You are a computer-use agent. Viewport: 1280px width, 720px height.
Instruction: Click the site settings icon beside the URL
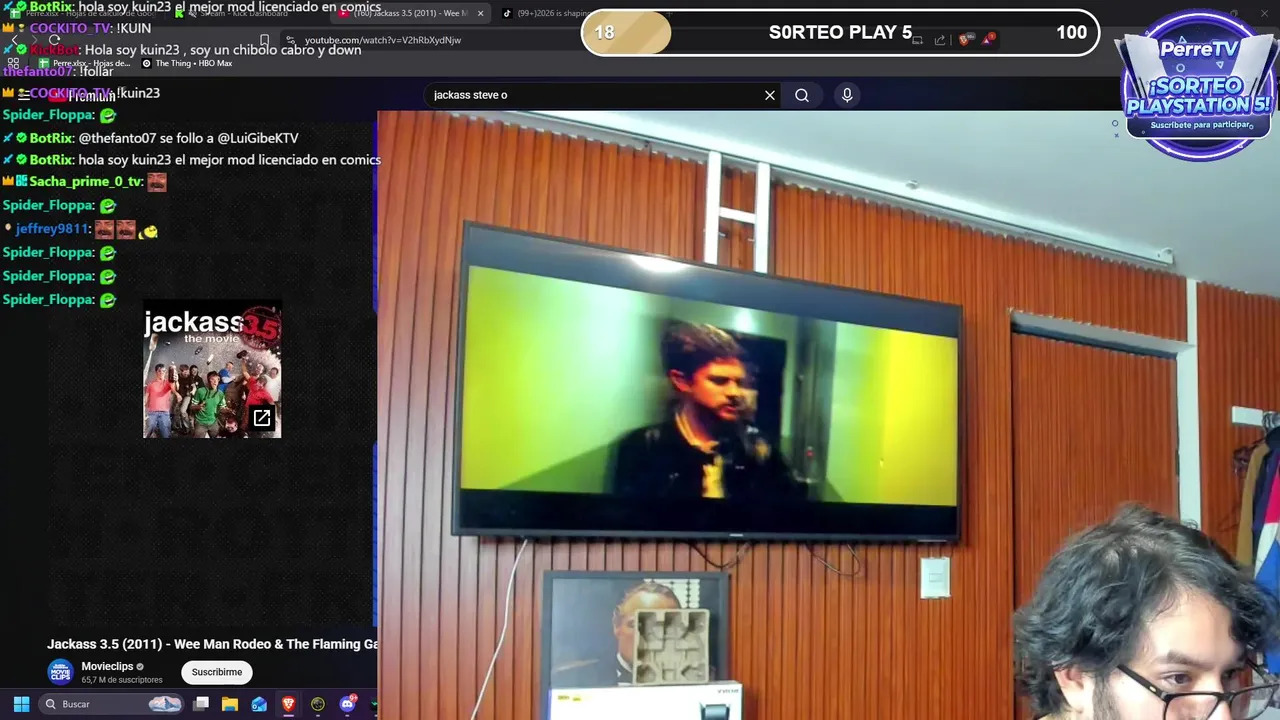[290, 40]
